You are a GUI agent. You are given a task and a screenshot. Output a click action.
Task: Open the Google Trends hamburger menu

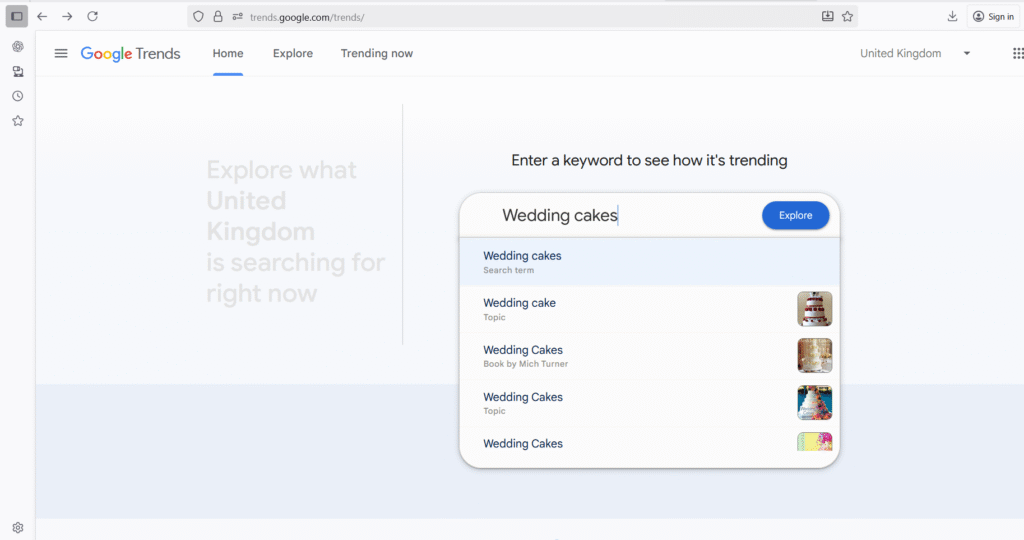pyautogui.click(x=61, y=54)
